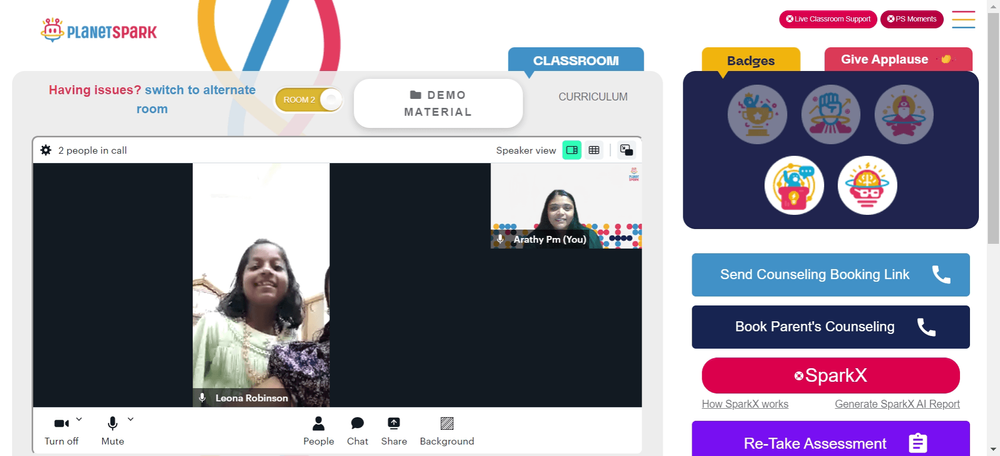Screen dimensions: 1000x456
Task: Open How SparkX works link
Action: [745, 404]
